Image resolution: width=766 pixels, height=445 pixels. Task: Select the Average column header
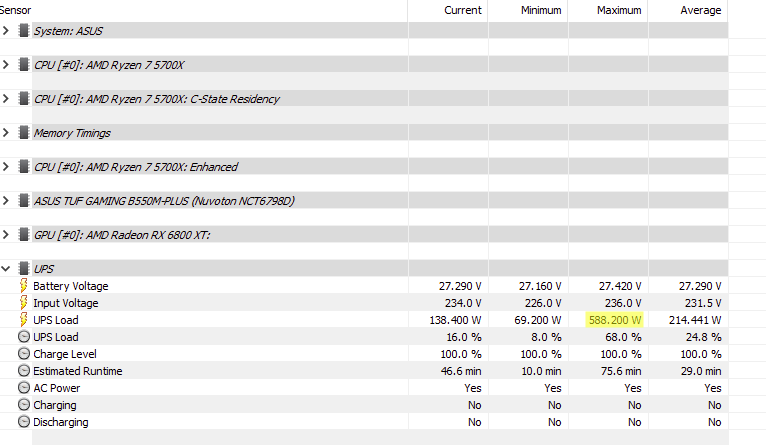tap(688, 10)
